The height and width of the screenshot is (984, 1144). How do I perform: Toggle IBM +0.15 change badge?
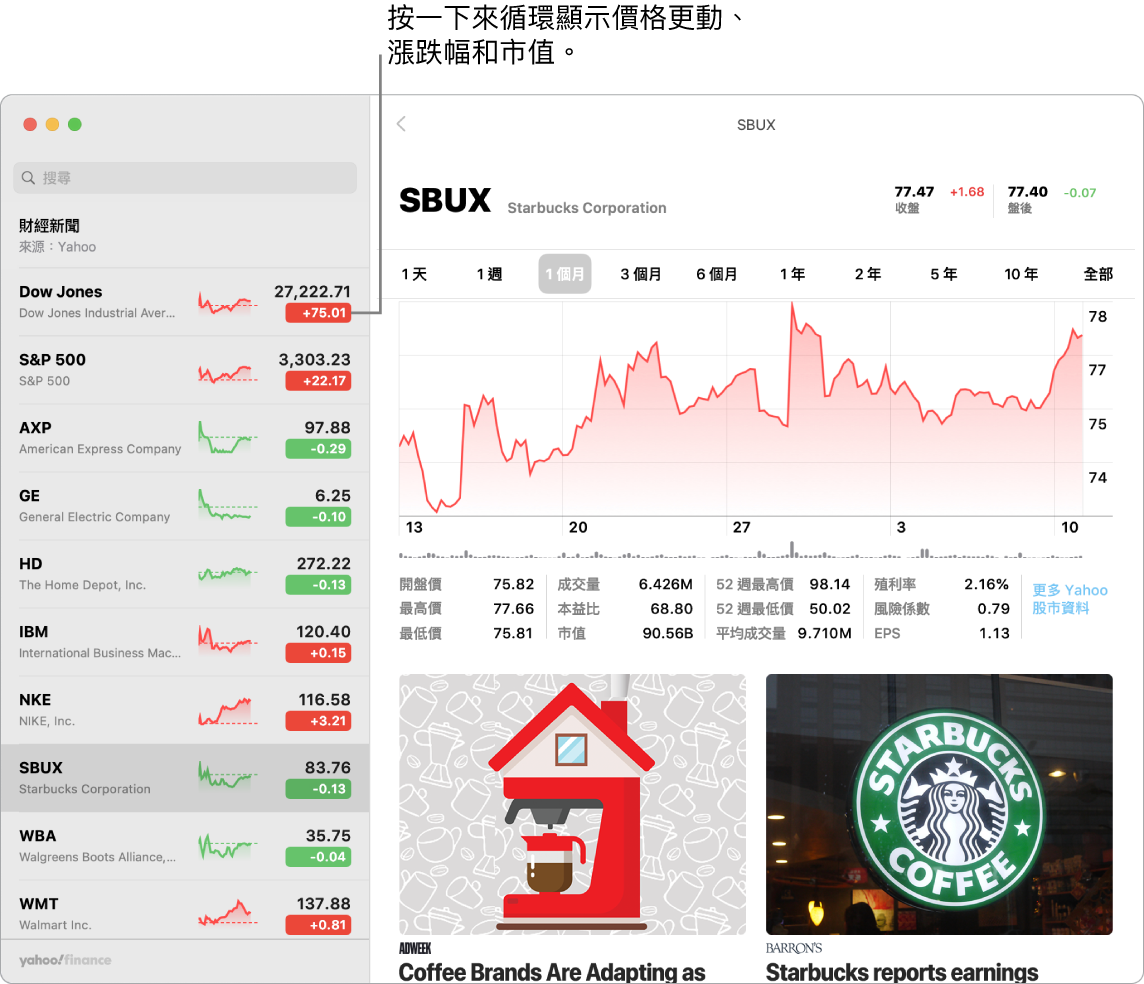click(x=318, y=653)
